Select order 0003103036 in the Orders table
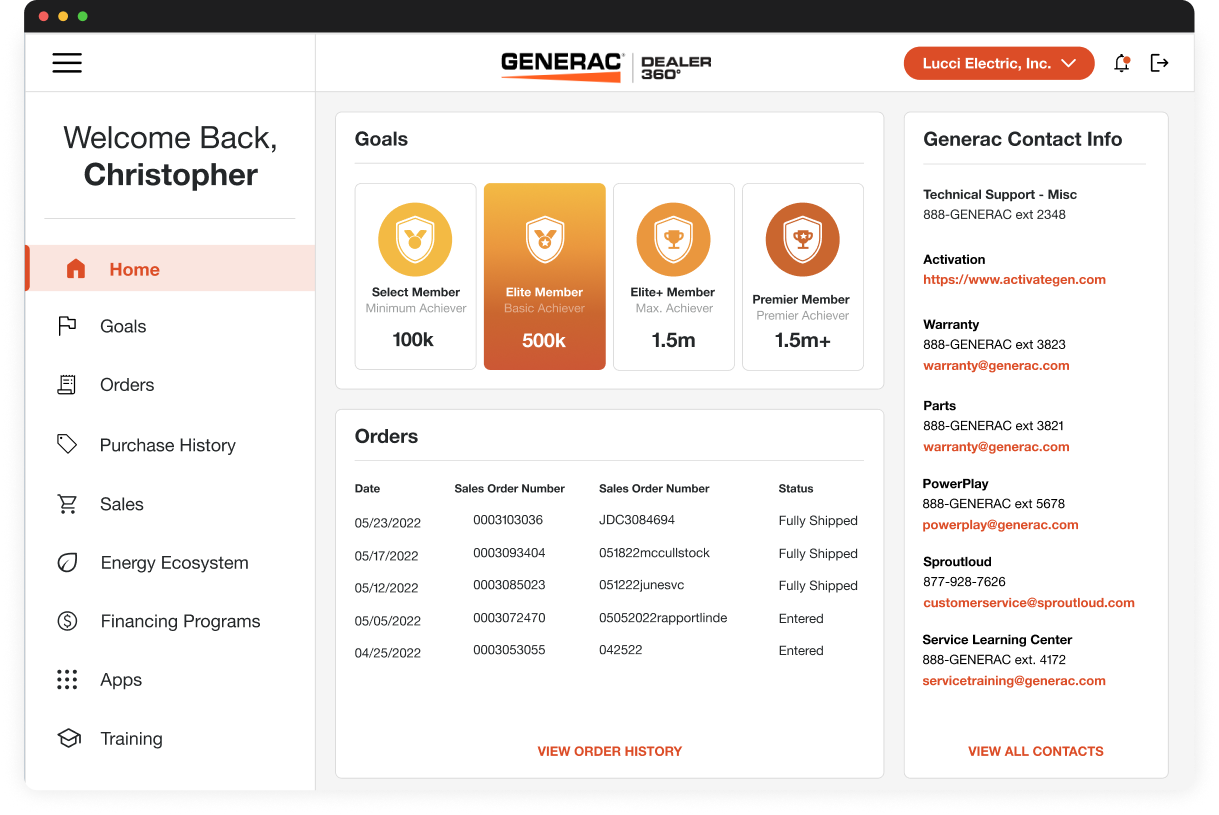Image resolution: width=1219 pixels, height=815 pixels. coord(510,521)
